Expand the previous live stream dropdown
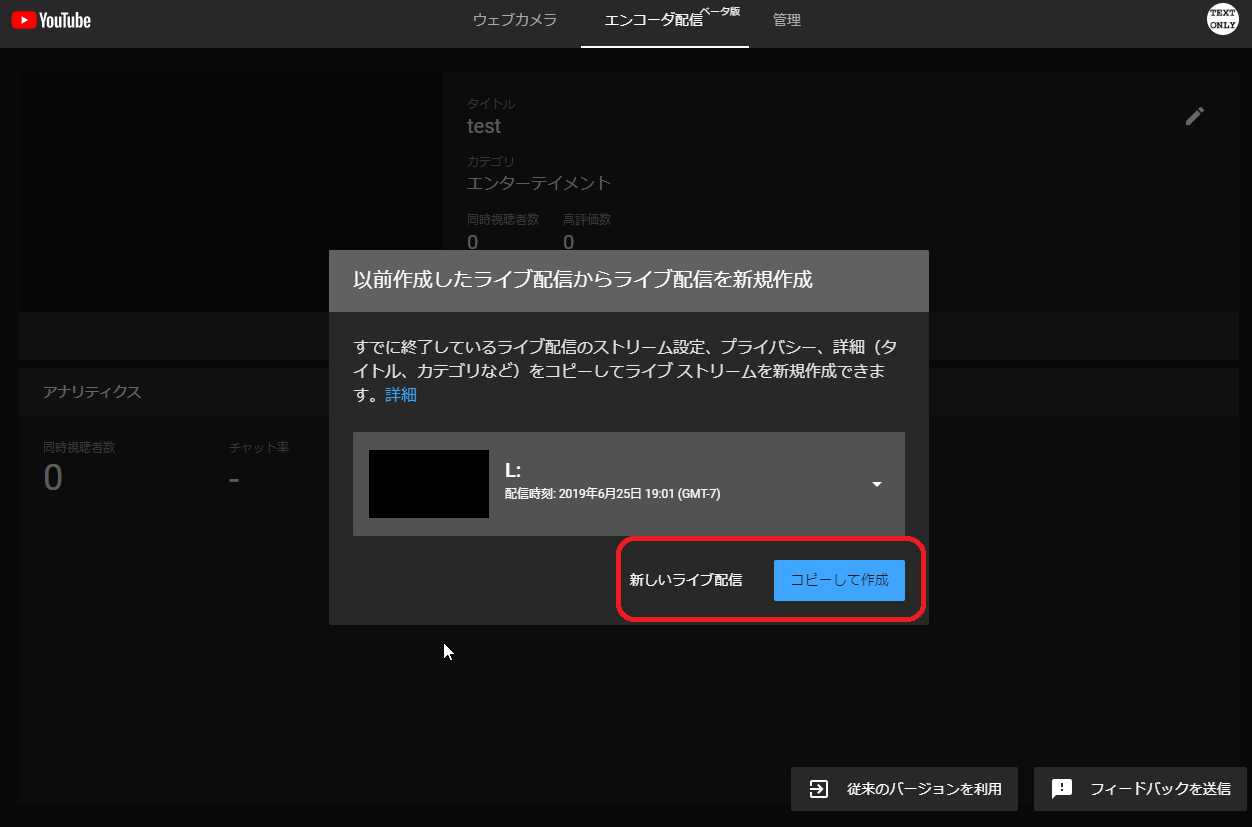1252x827 pixels. pos(877,484)
